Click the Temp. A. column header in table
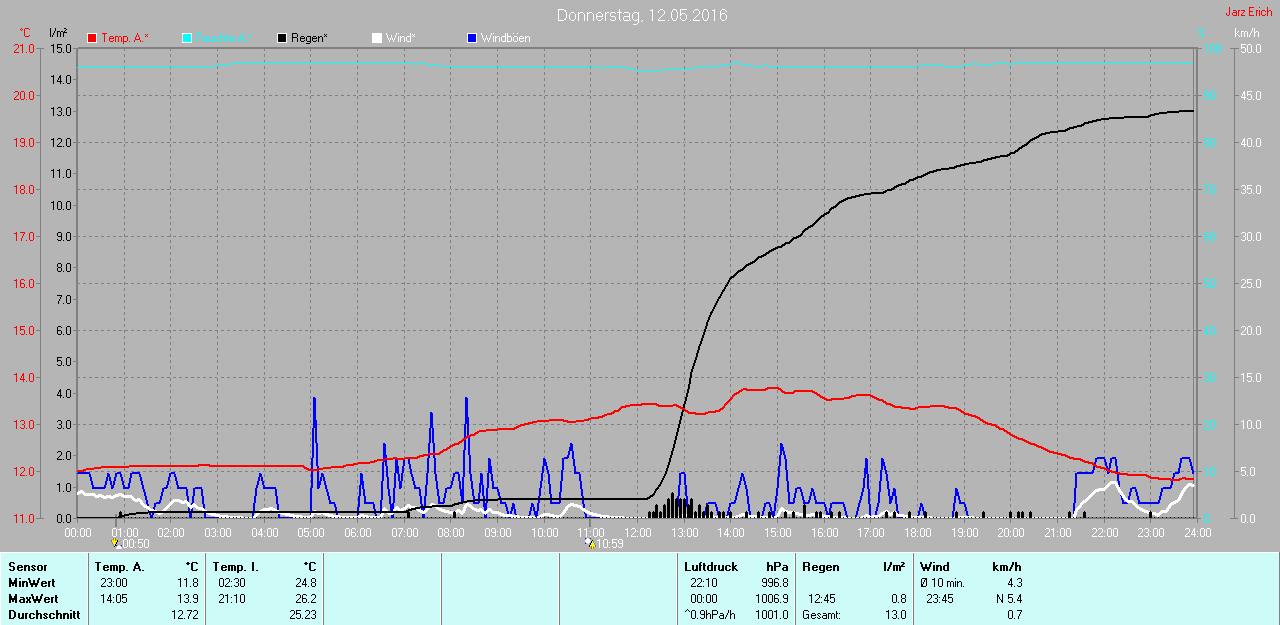This screenshot has height=625, width=1280. (118, 567)
